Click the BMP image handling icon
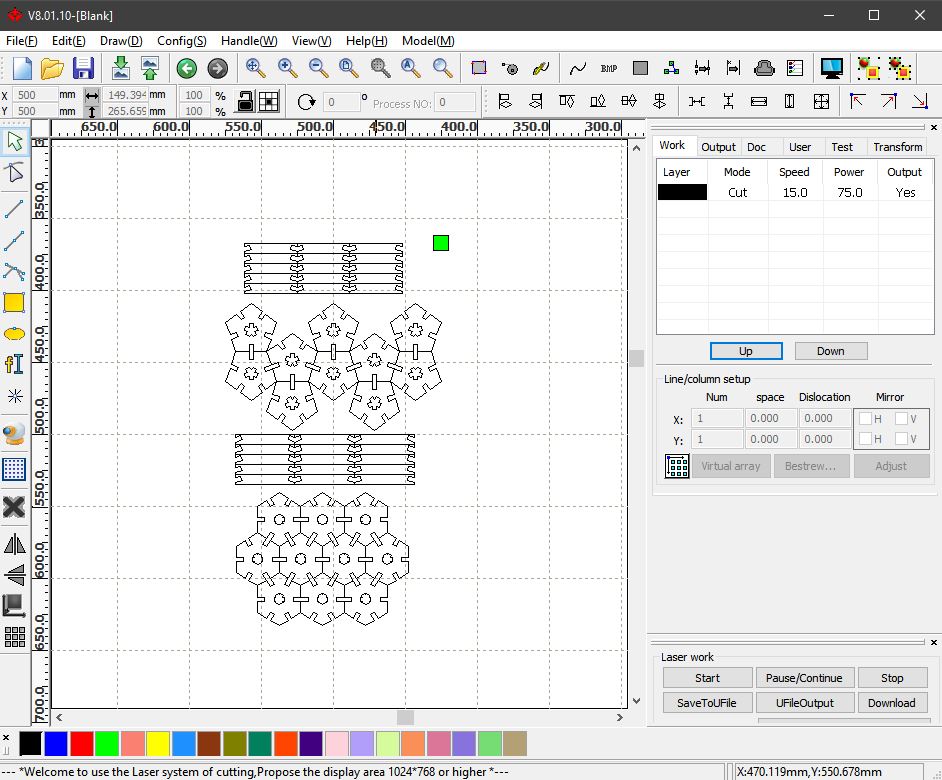Image resolution: width=942 pixels, height=780 pixels. coord(609,69)
